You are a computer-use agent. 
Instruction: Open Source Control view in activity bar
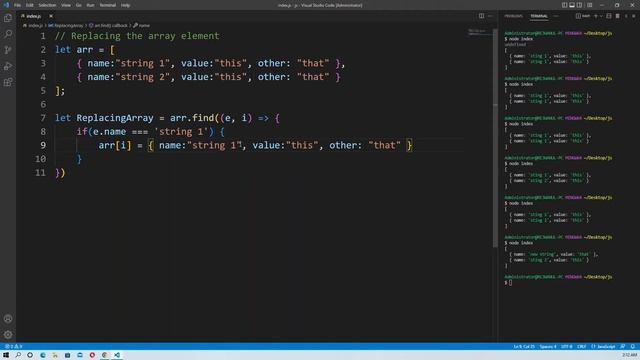(8, 50)
